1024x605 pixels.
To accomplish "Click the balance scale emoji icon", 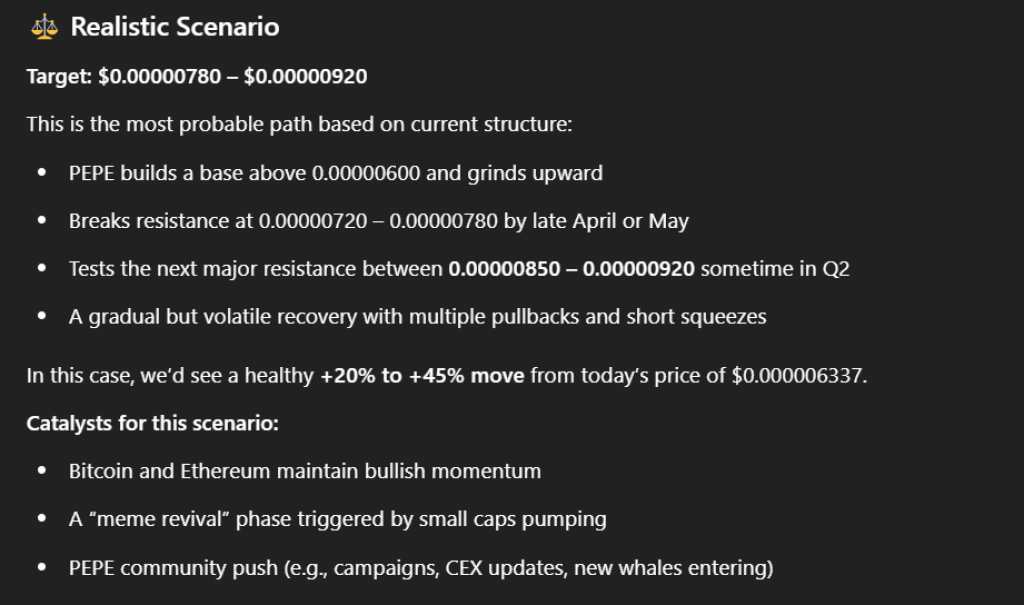I will coord(44,27).
